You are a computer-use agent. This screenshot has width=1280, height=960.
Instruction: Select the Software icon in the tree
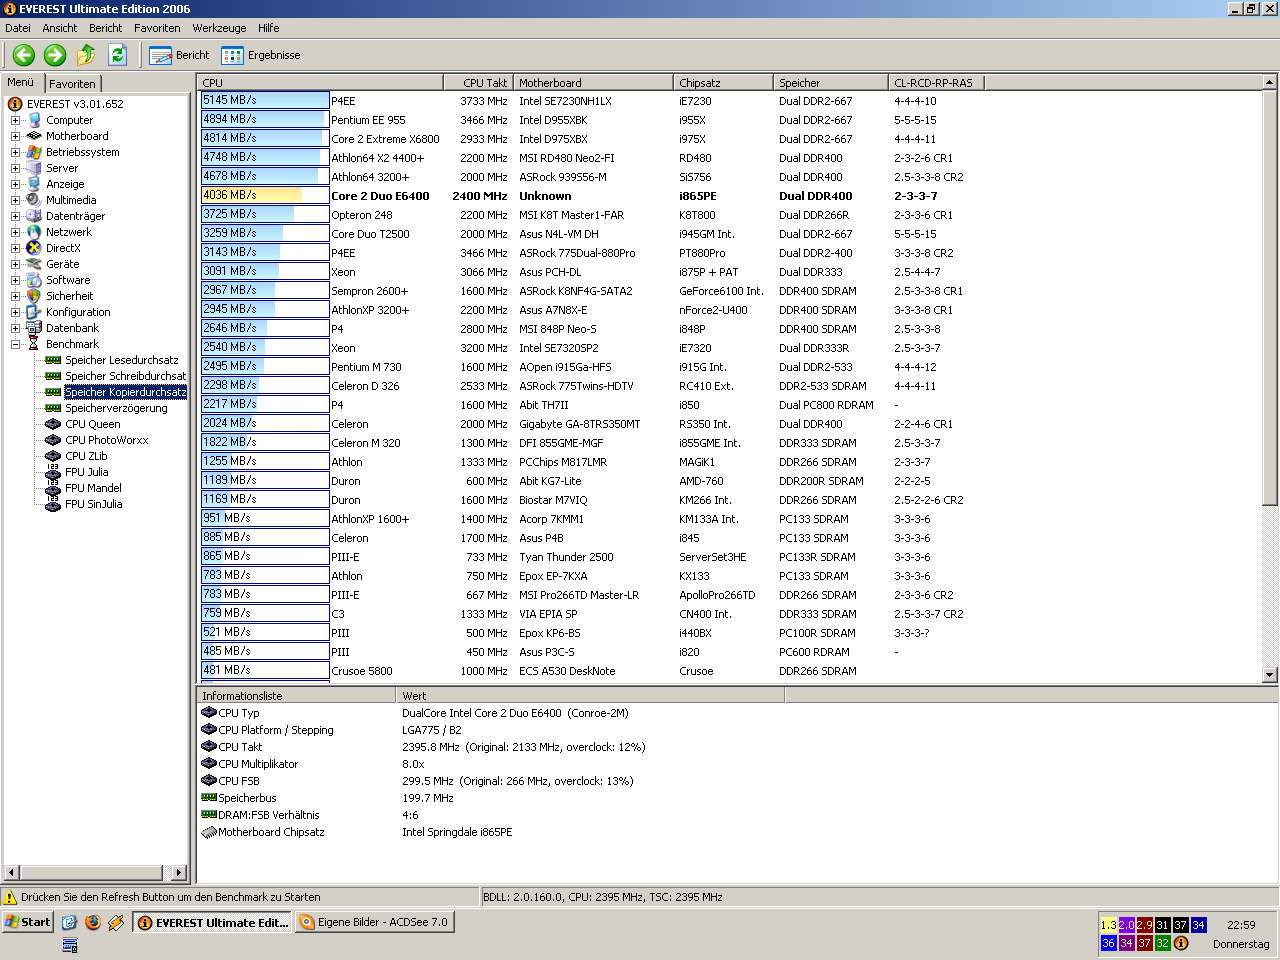pyautogui.click(x=34, y=280)
